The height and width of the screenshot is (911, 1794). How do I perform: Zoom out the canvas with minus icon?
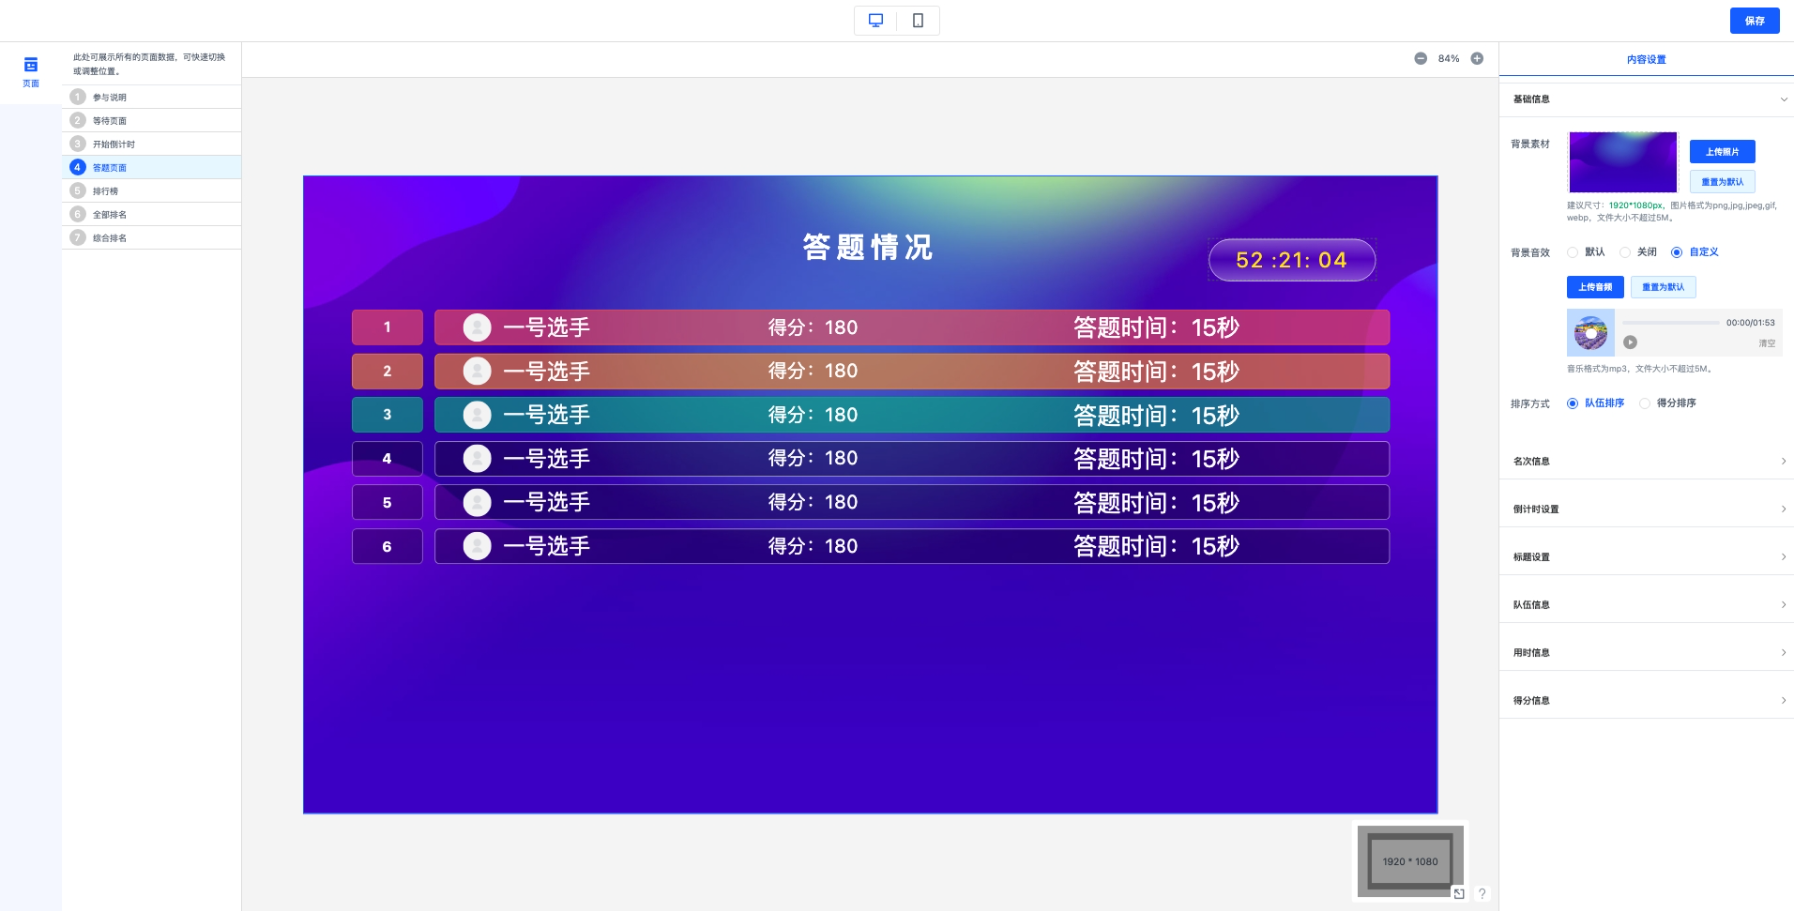click(1420, 59)
